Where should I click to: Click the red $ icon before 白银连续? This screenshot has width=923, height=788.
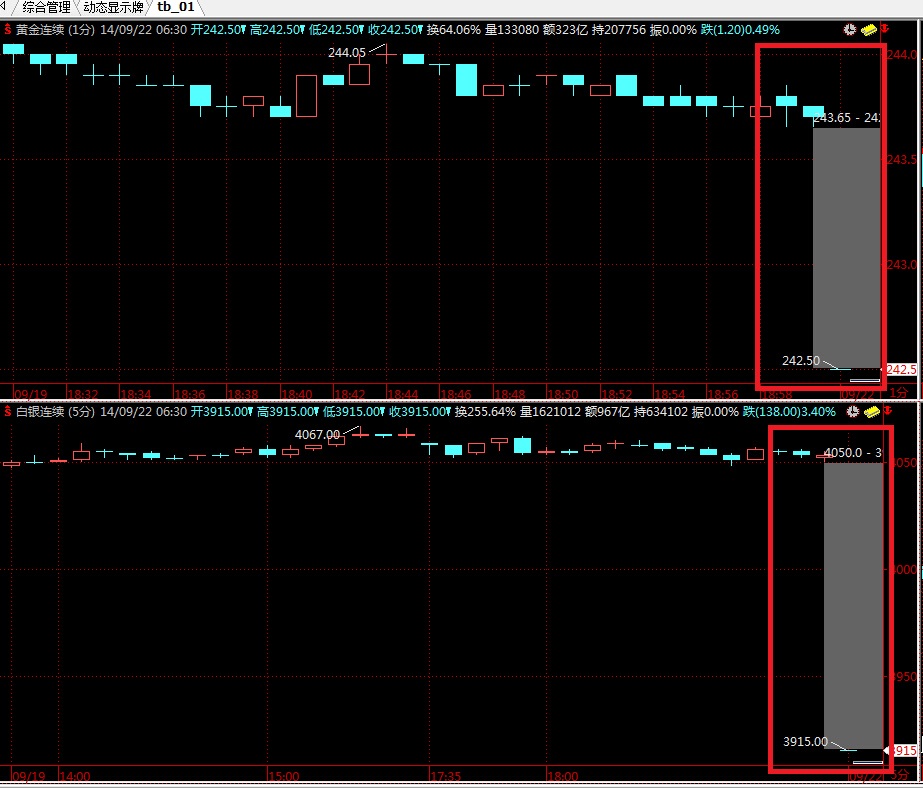click(x=7, y=411)
